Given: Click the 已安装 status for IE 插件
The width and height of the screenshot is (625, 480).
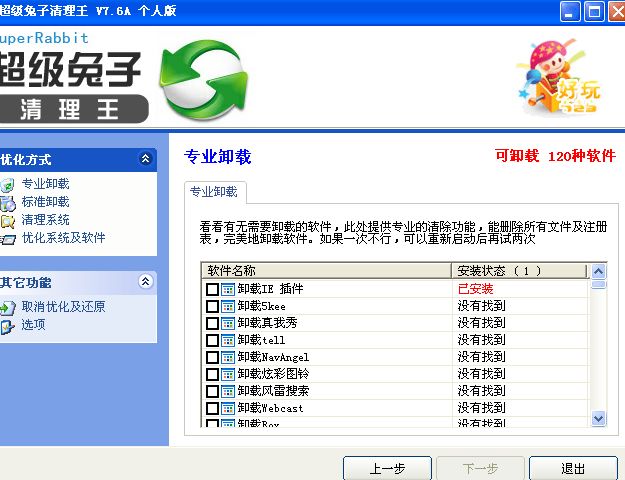Looking at the screenshot, I should [x=476, y=289].
